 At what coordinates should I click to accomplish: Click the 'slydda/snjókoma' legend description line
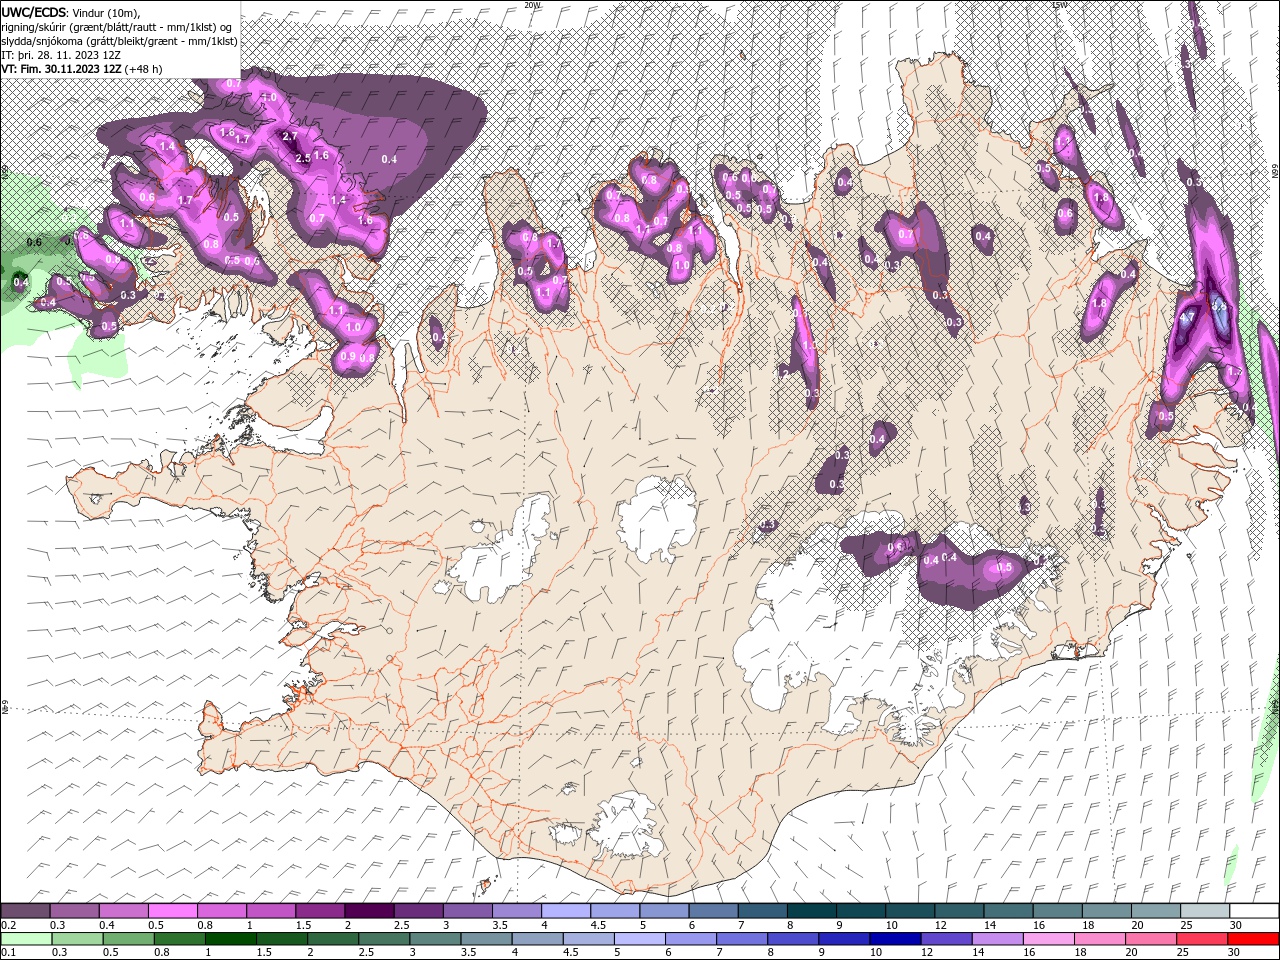[119, 41]
